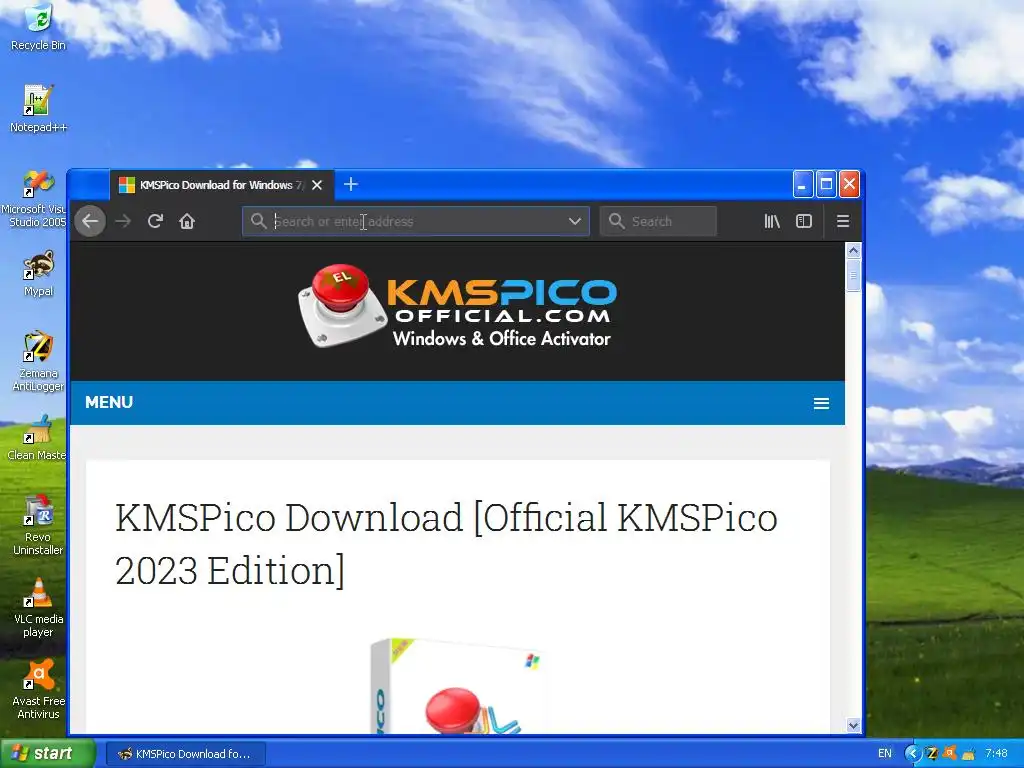Click the Zemana tray icon

click(932, 754)
